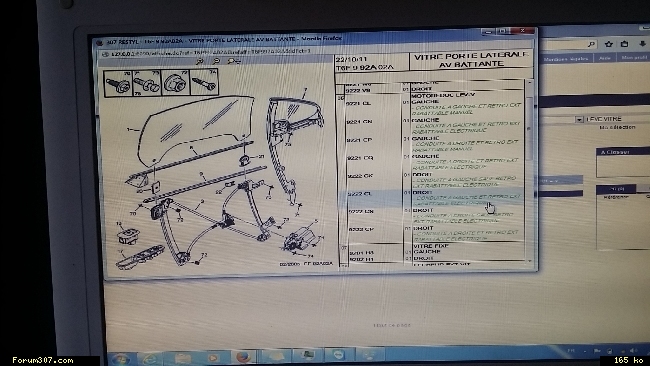Click the bolt thumbnail numbered 70

pos(118,83)
